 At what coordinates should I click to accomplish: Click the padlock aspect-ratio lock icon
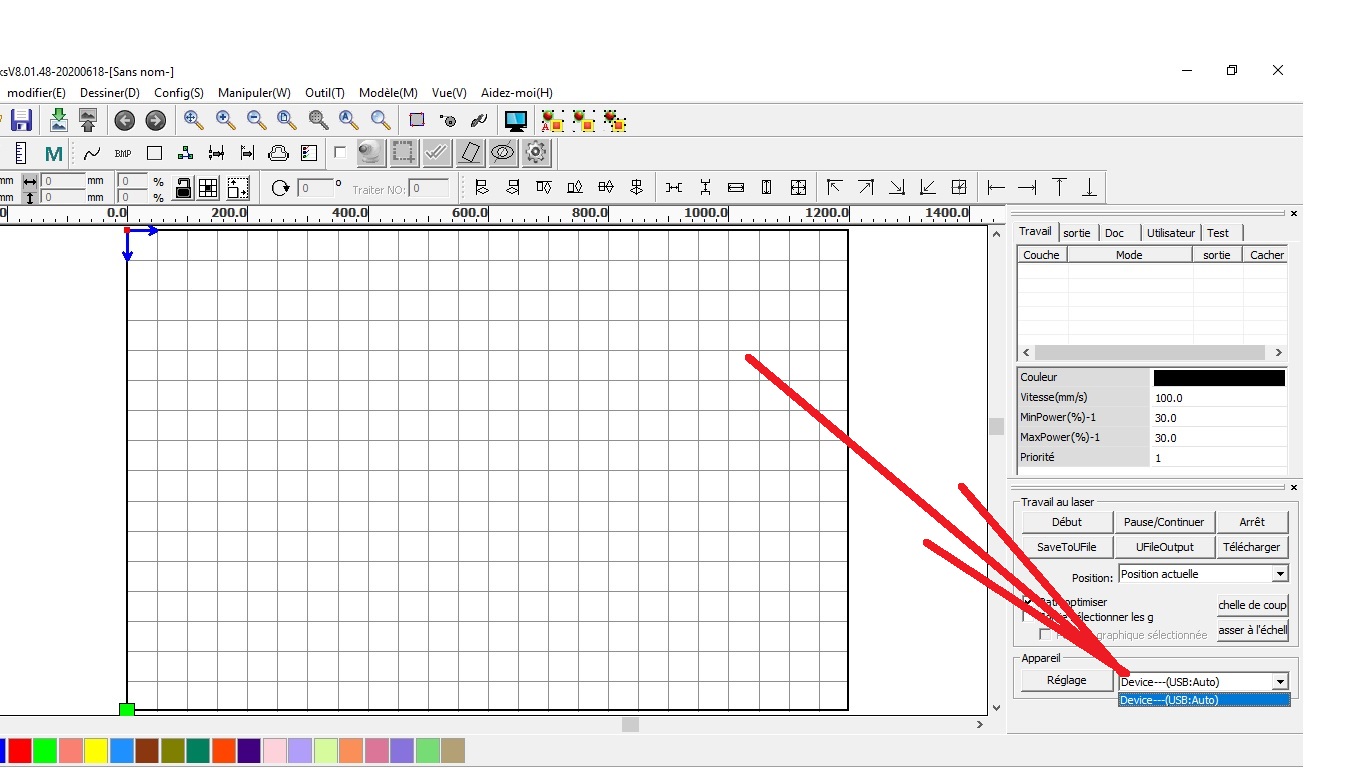(x=183, y=188)
